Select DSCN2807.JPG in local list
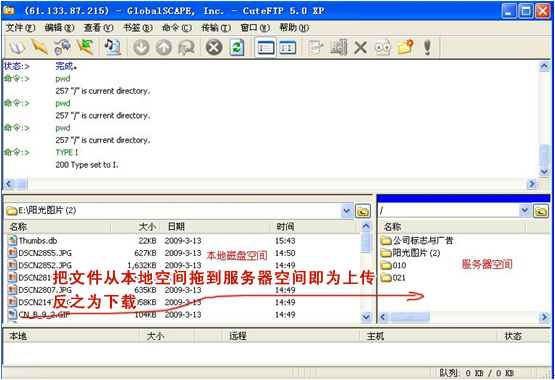 (x=45, y=290)
